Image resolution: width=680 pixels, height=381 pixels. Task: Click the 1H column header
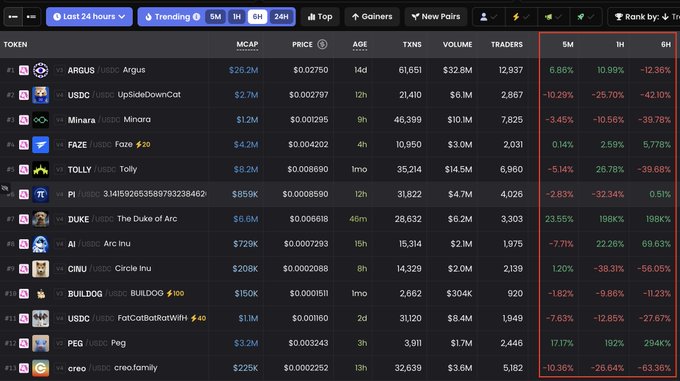point(620,44)
